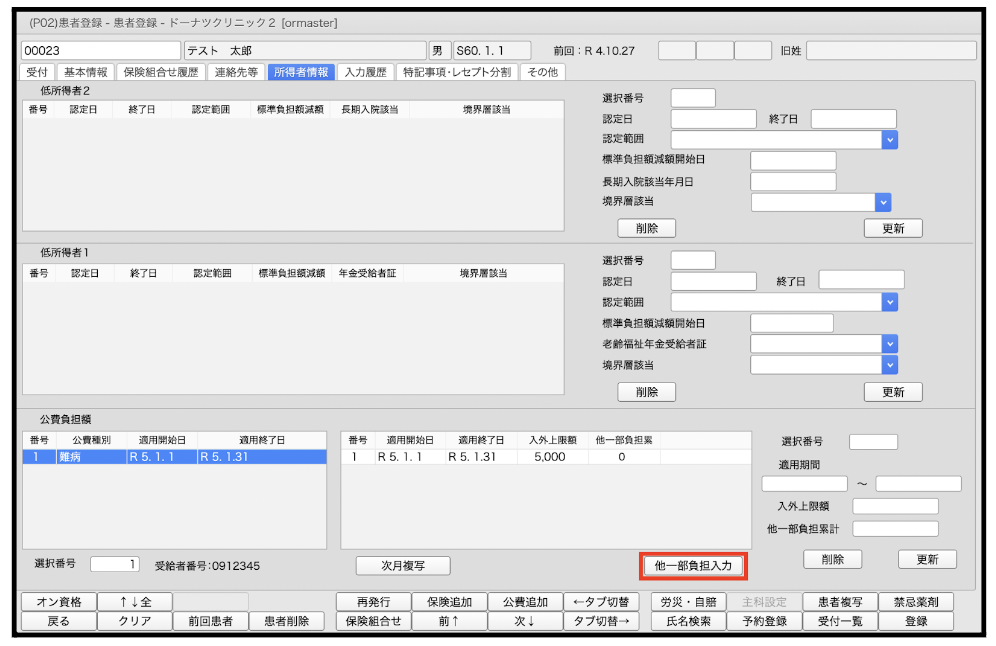The width and height of the screenshot is (996, 646).
Task: Select the 所得者情報 tab
Action: (x=301, y=72)
